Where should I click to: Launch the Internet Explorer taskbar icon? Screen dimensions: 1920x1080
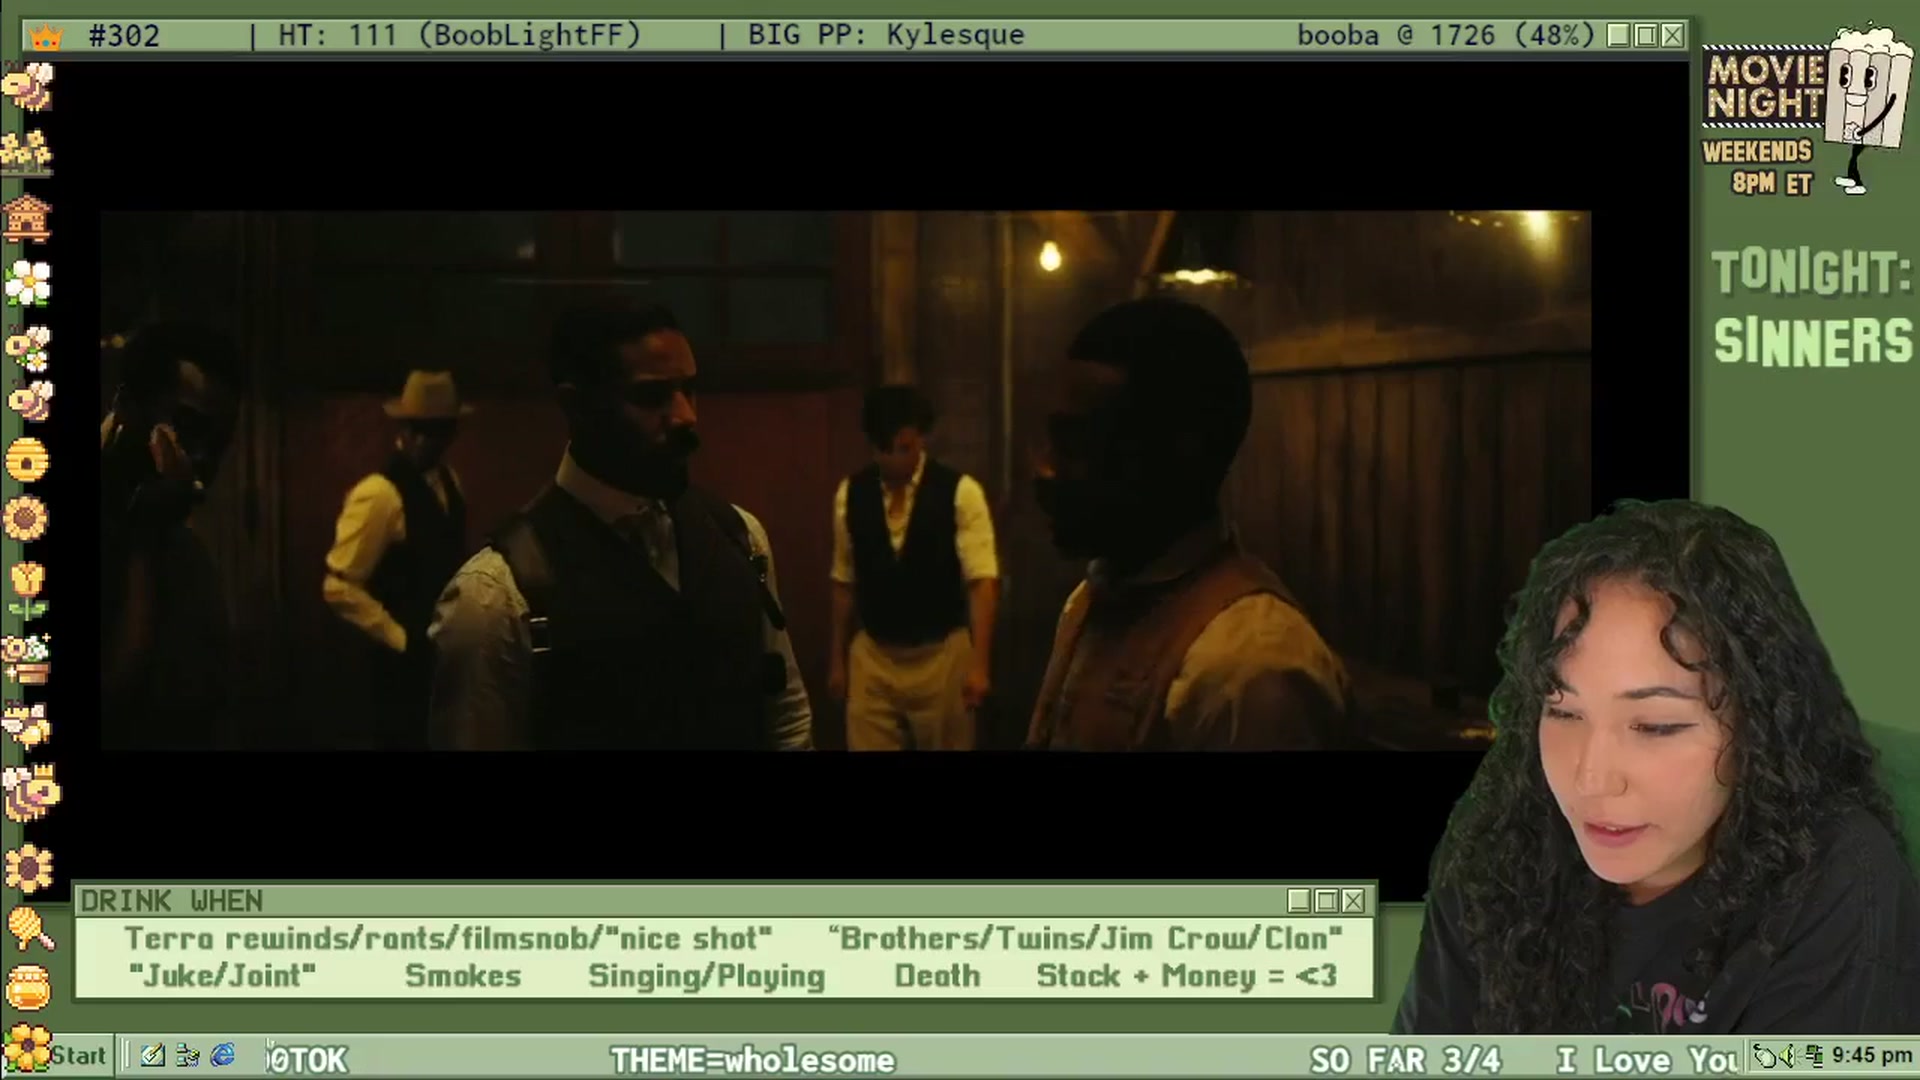(222, 1055)
